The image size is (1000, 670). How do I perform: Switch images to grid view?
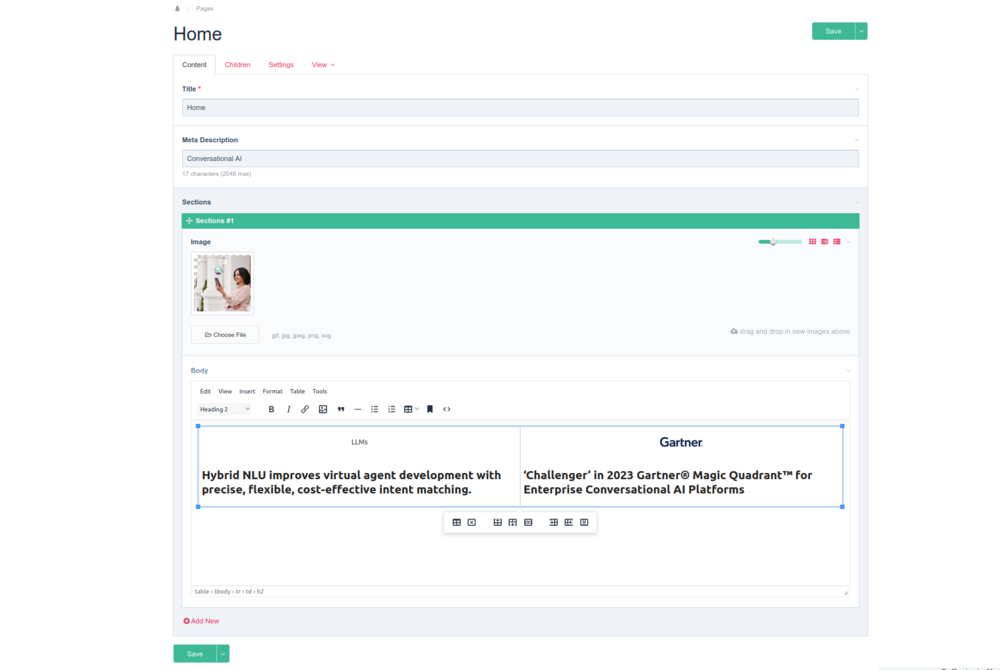click(x=813, y=242)
